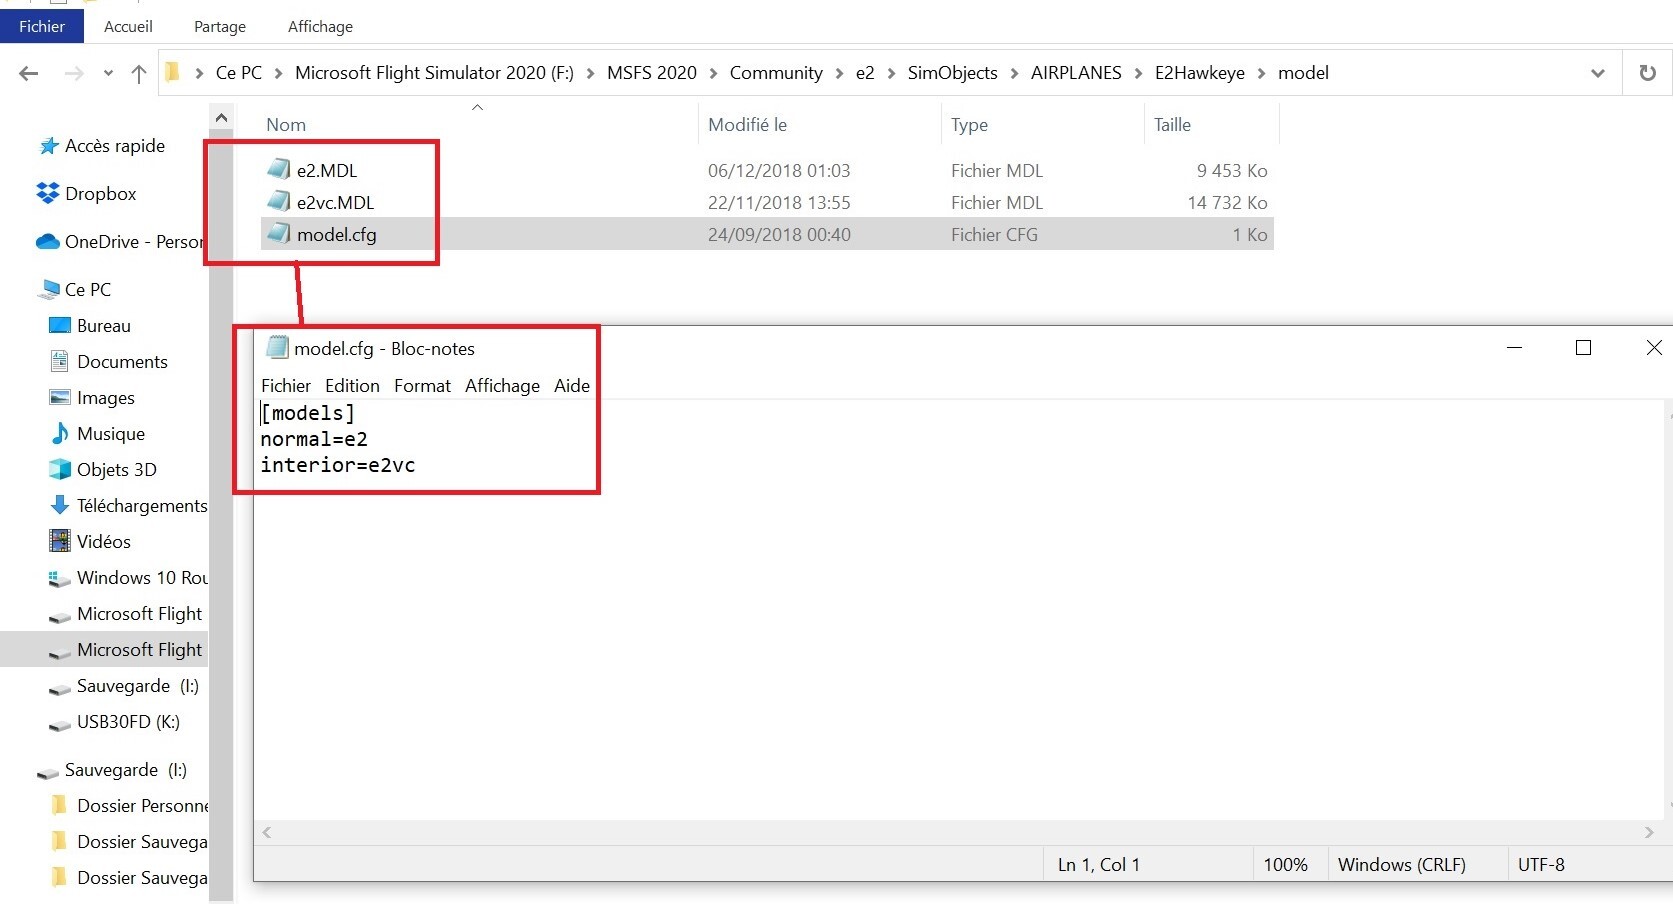Open the Objets 3D cube icon

tap(60, 469)
